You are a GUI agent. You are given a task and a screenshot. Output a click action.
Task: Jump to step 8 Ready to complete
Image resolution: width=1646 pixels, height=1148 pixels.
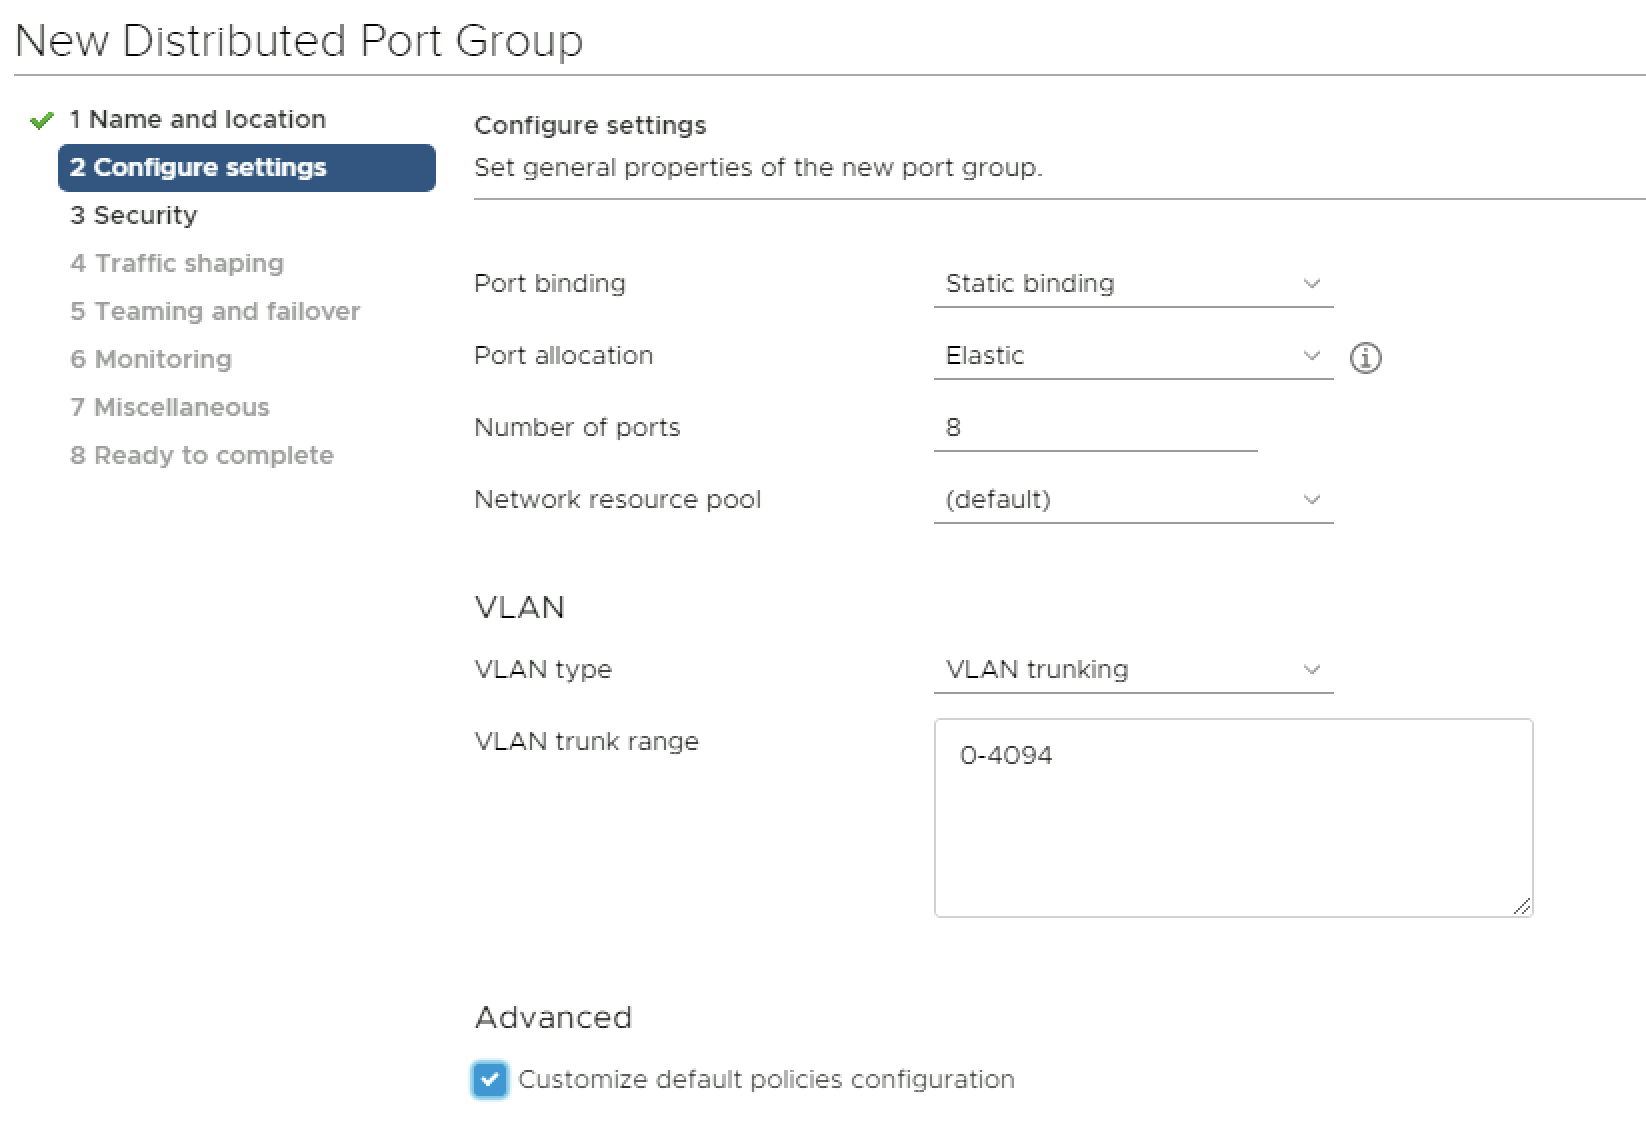[x=202, y=456]
